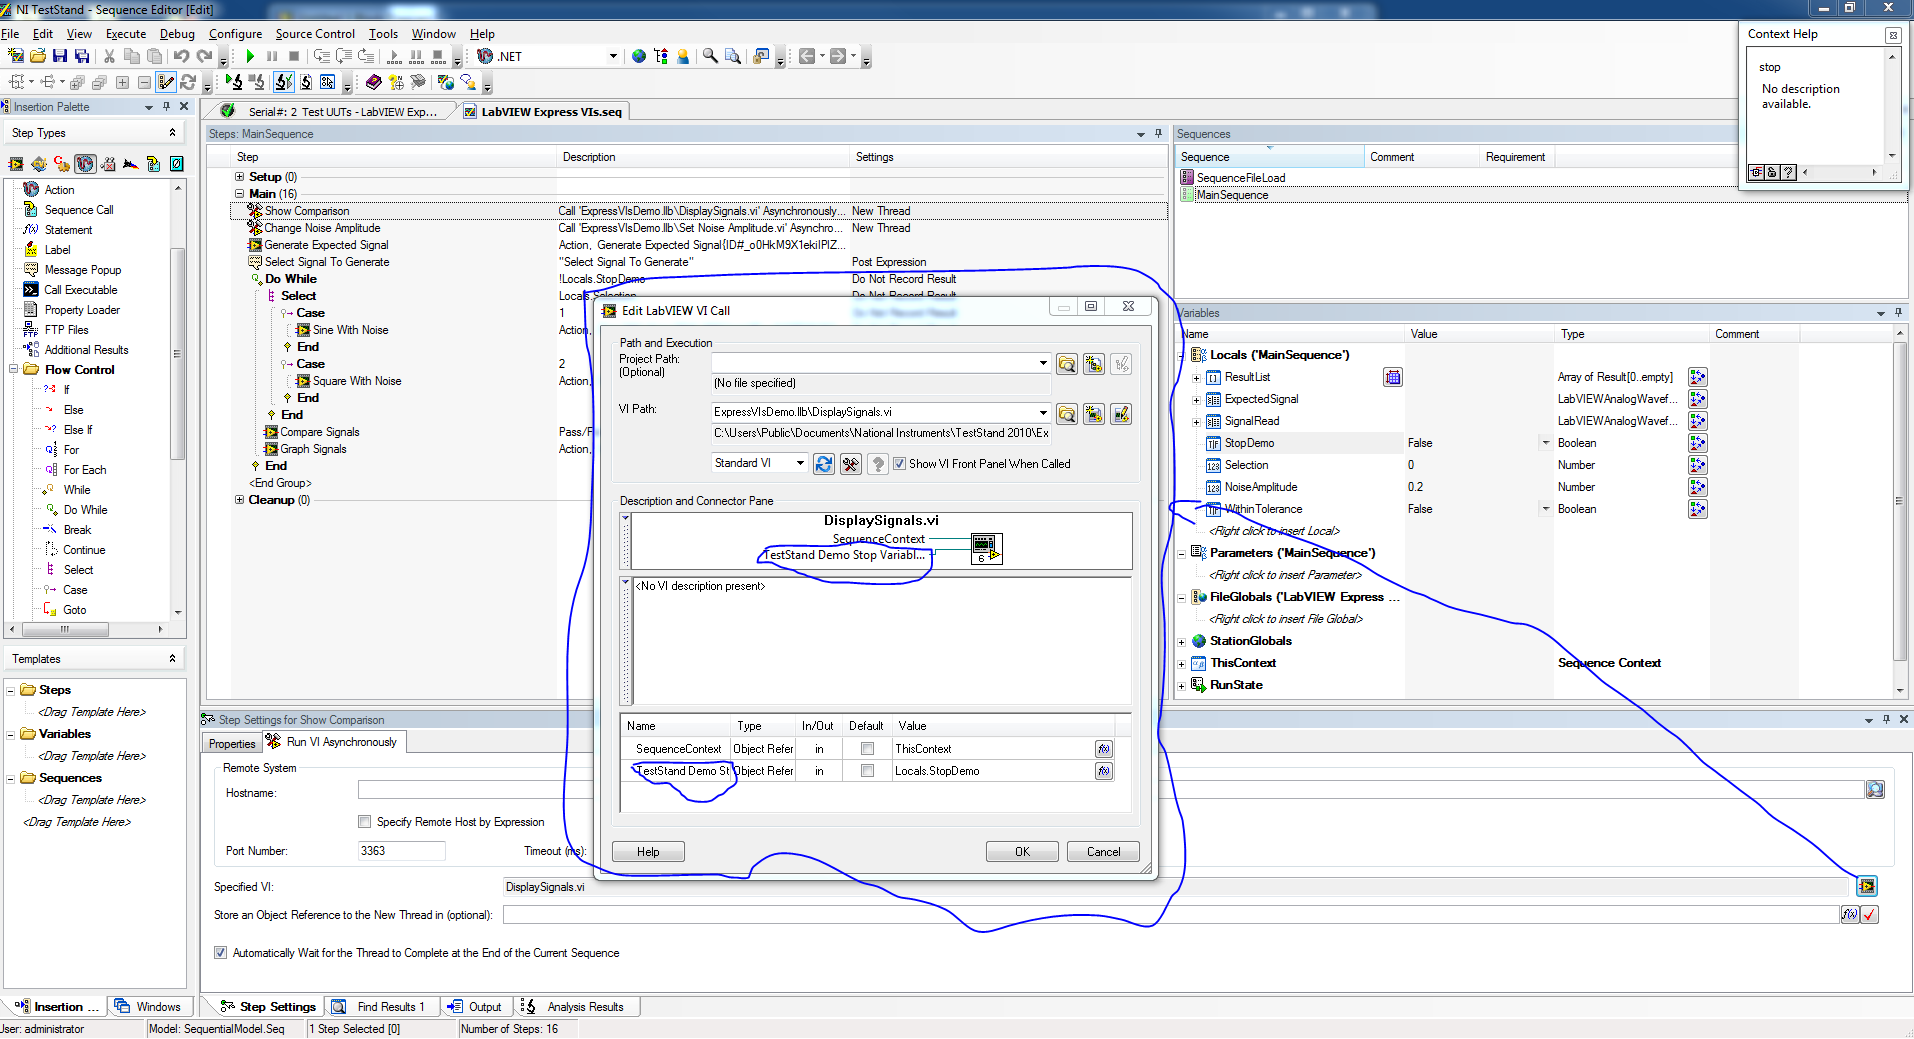This screenshot has height=1039, width=1914.
Task: Expand StationGlobals in Variables pane
Action: (x=1181, y=642)
